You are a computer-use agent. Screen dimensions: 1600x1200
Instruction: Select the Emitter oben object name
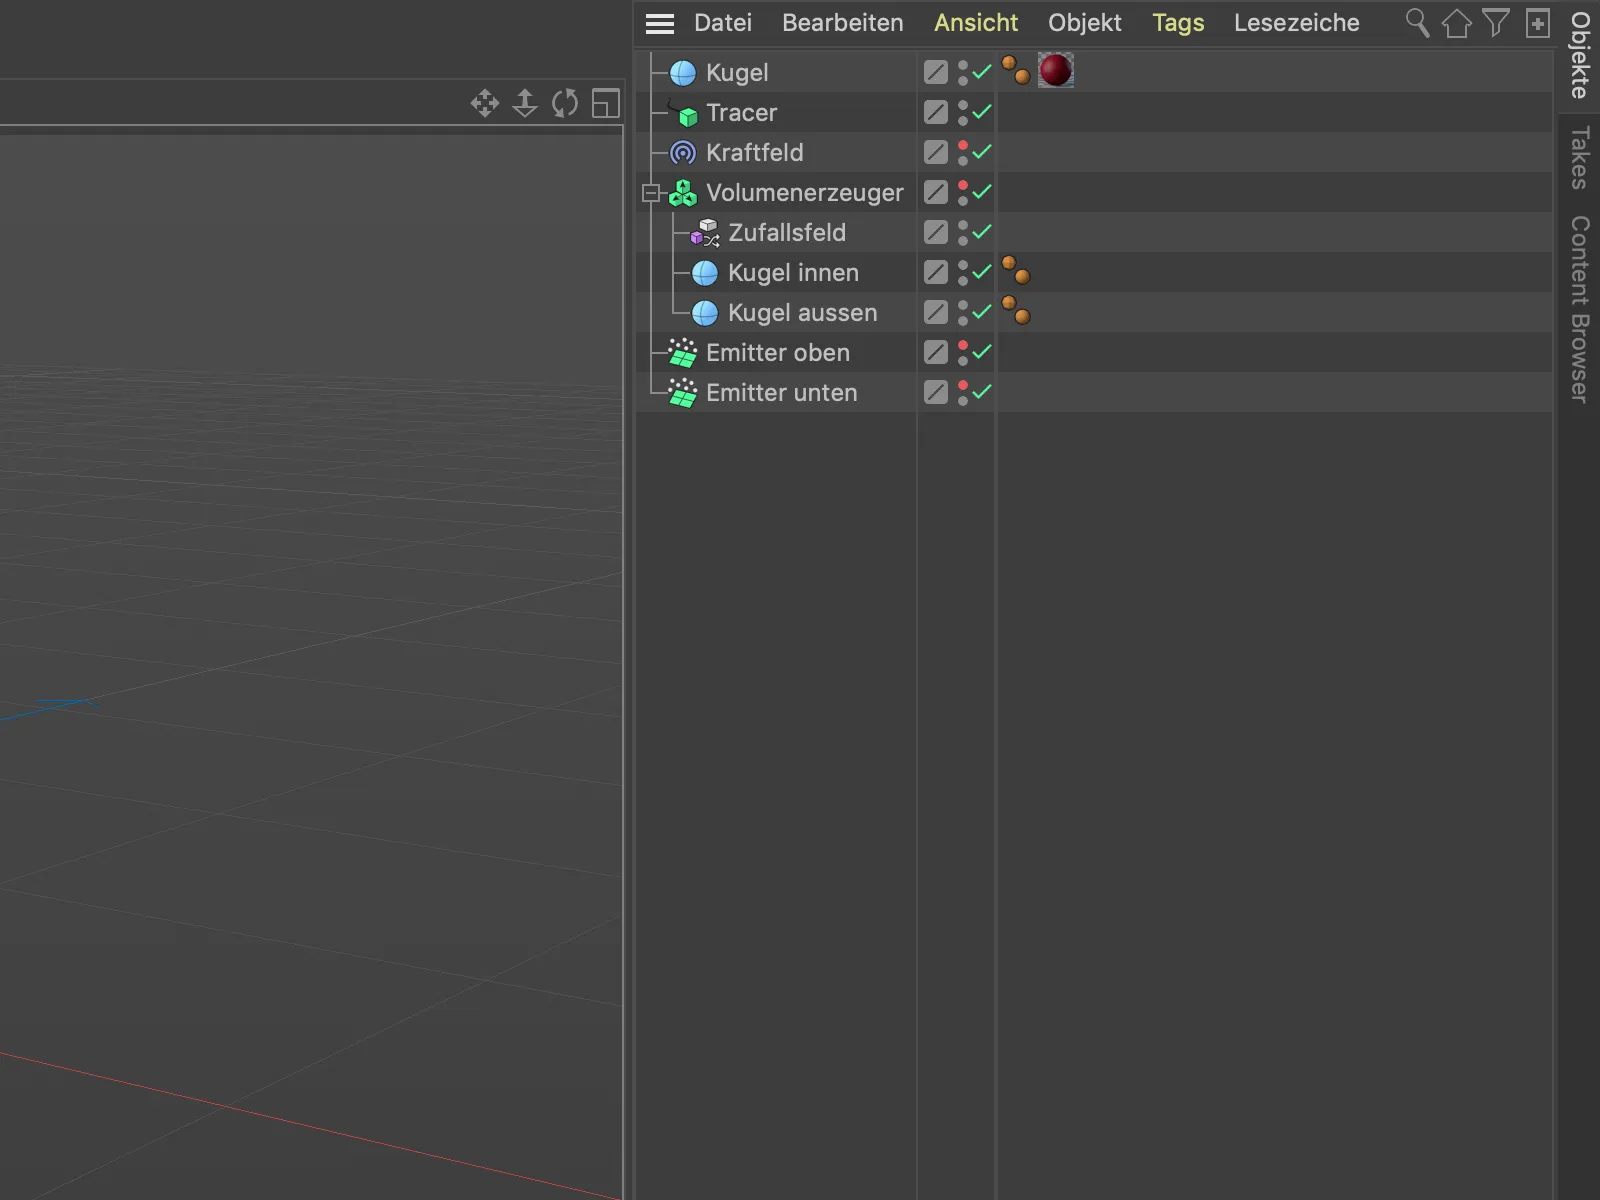coord(778,353)
